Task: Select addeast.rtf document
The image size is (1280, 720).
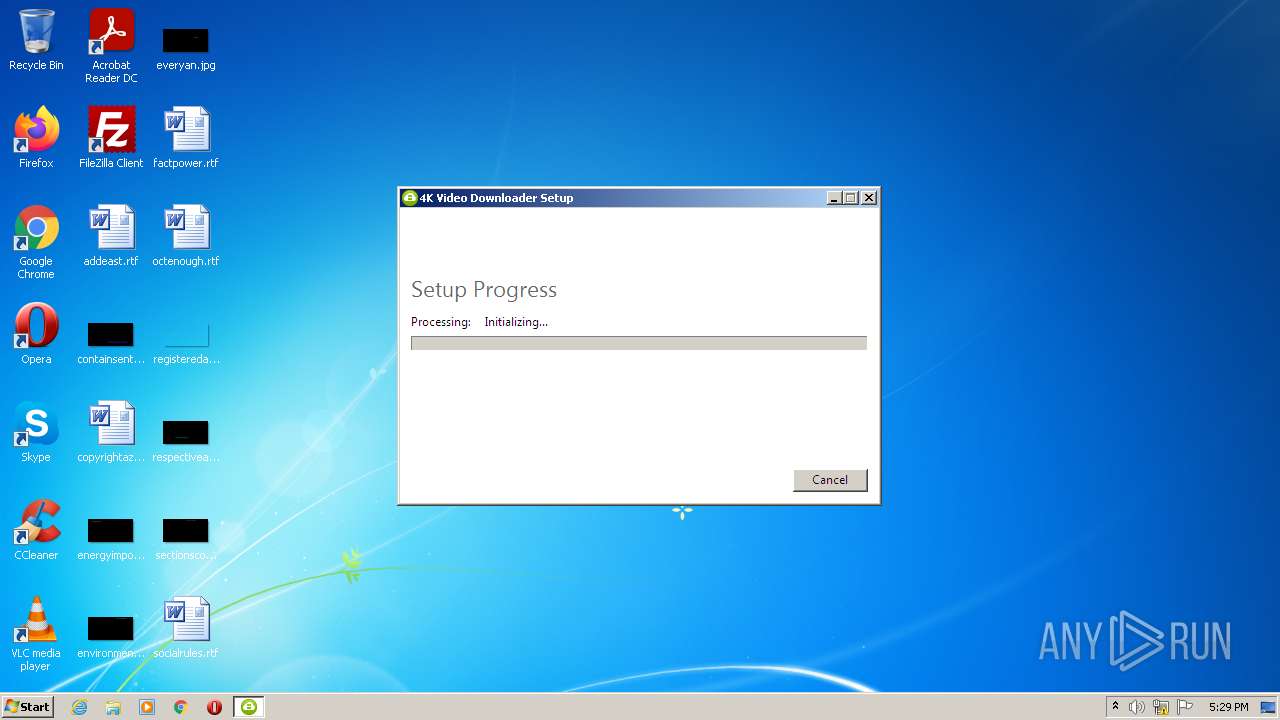Action: click(111, 236)
